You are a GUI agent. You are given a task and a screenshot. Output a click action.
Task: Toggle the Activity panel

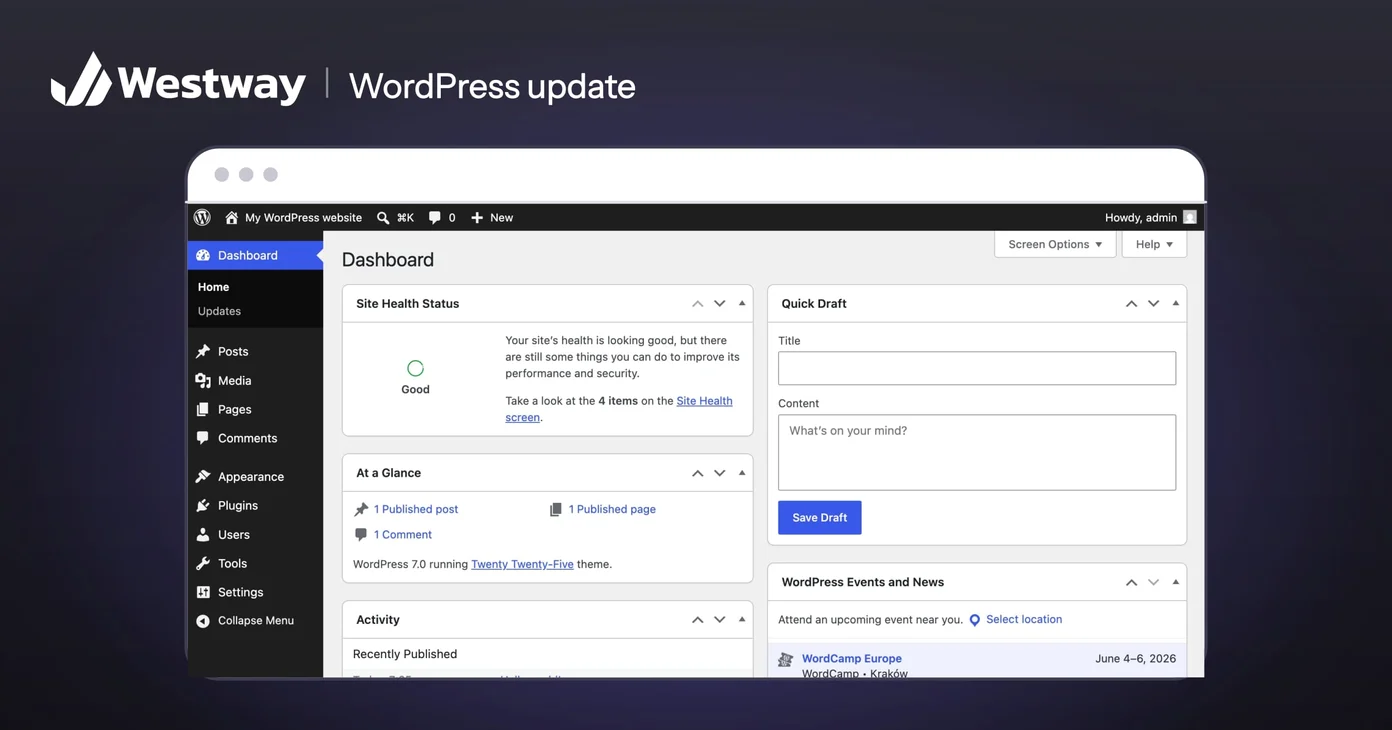[742, 619]
